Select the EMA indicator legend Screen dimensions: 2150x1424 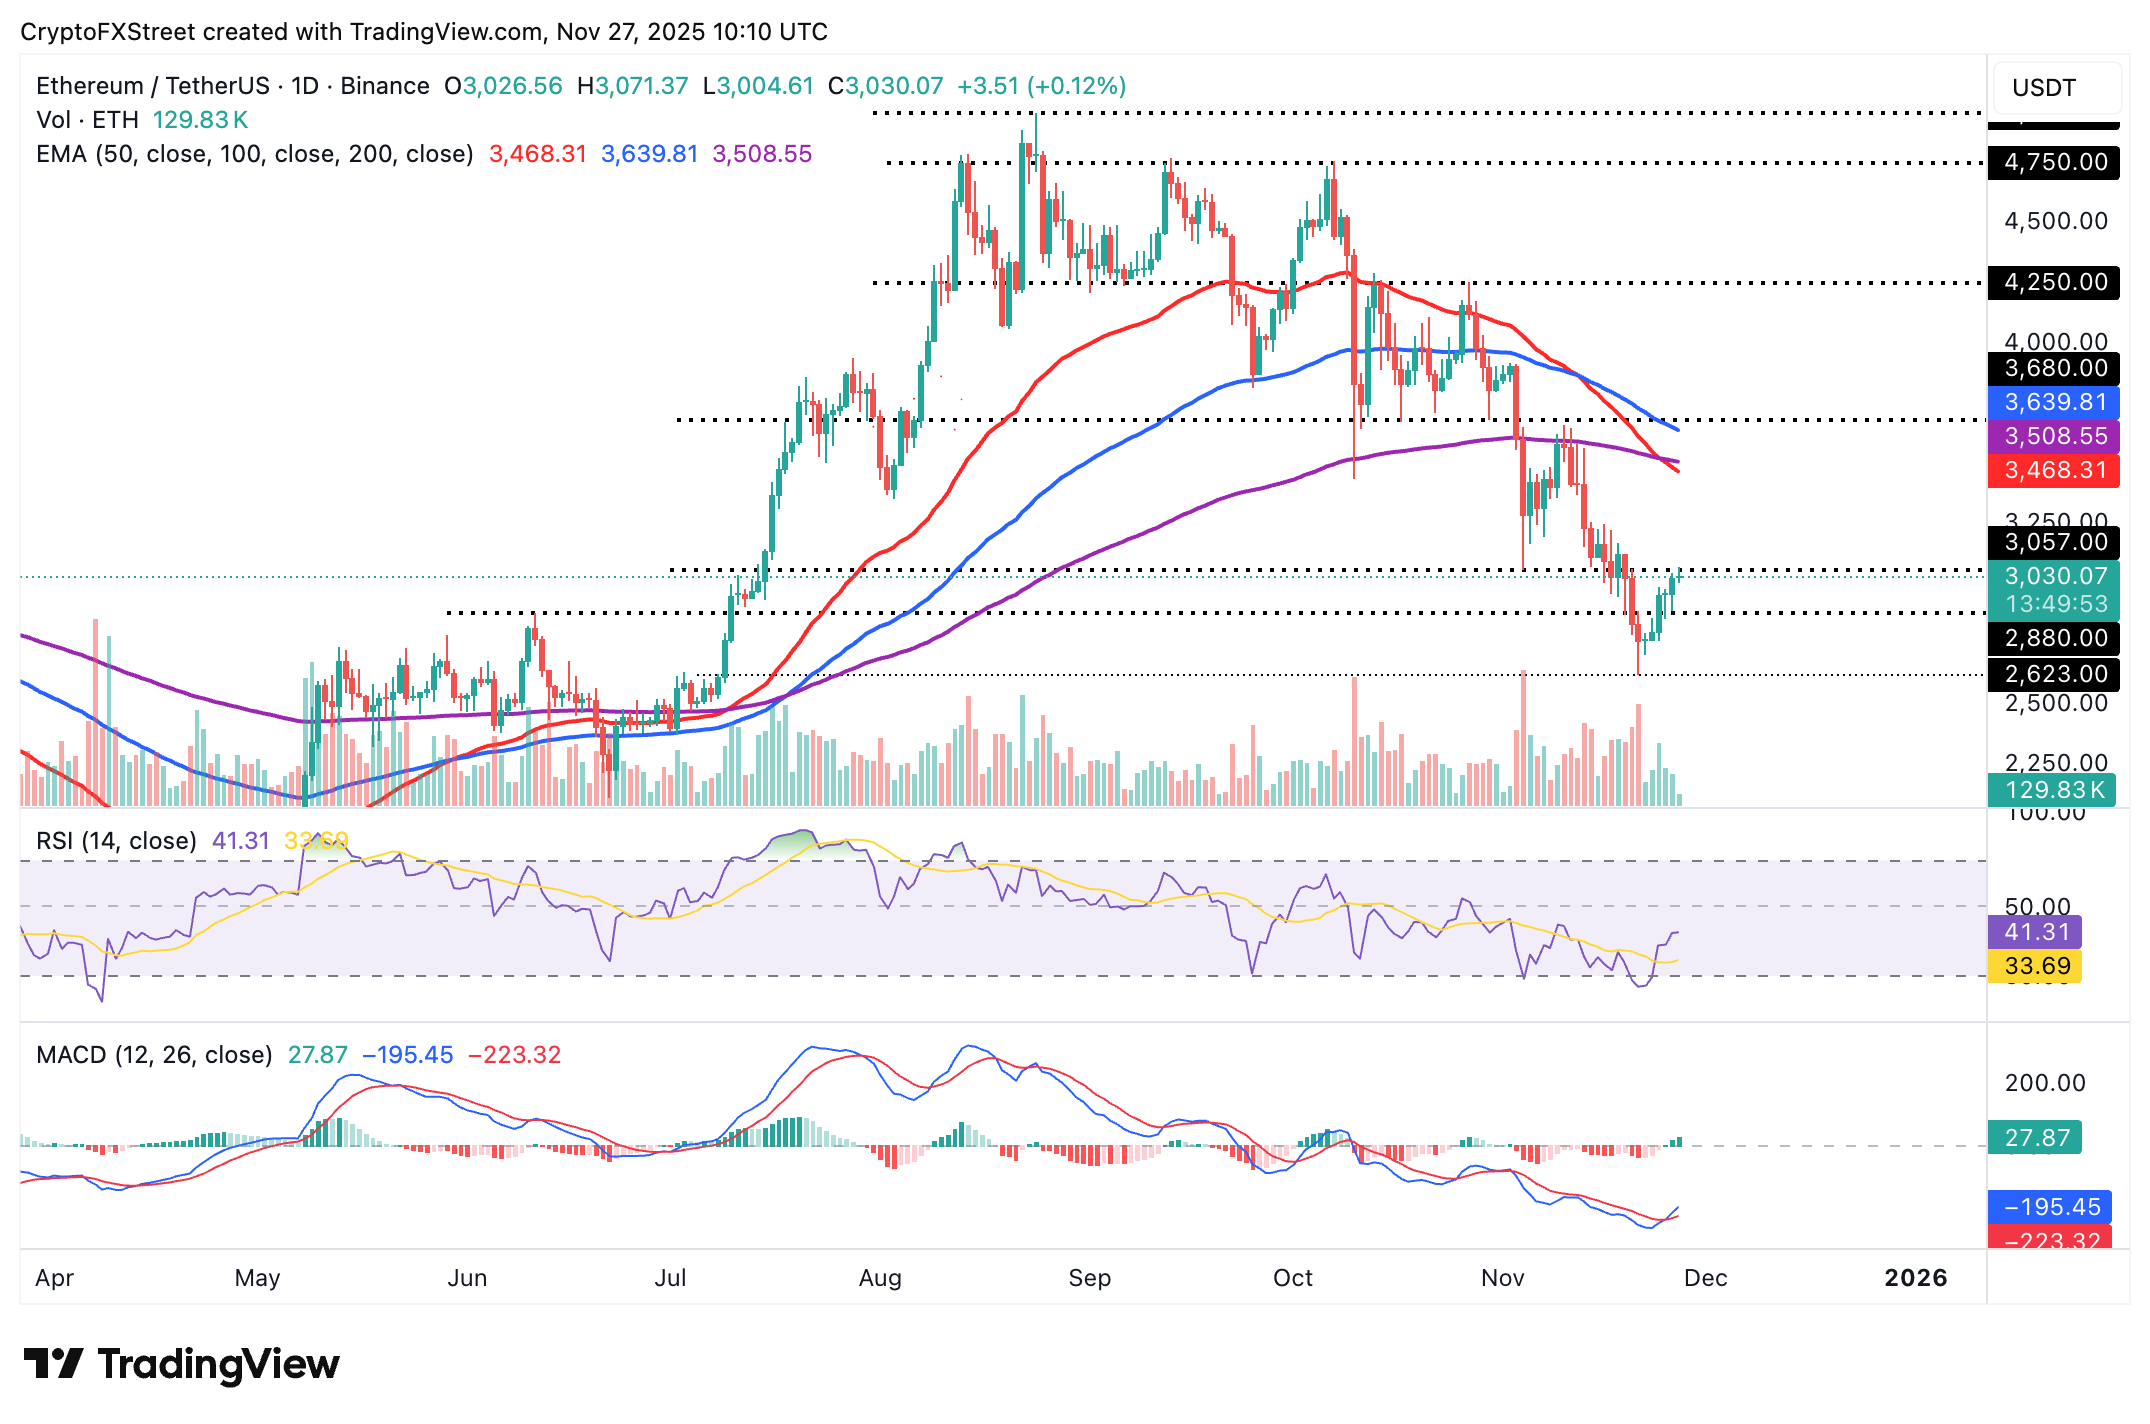click(x=254, y=154)
